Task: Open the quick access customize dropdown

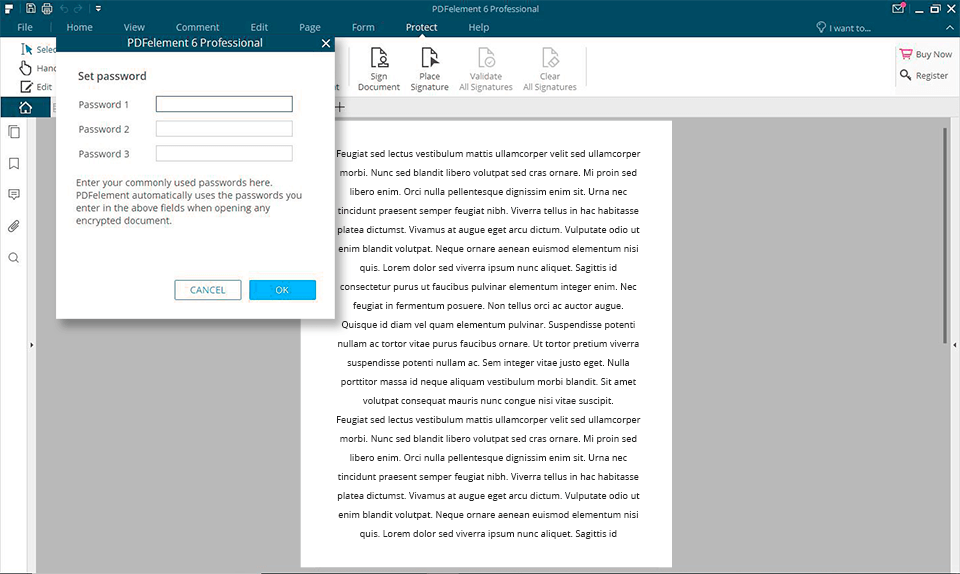Action: pos(98,9)
